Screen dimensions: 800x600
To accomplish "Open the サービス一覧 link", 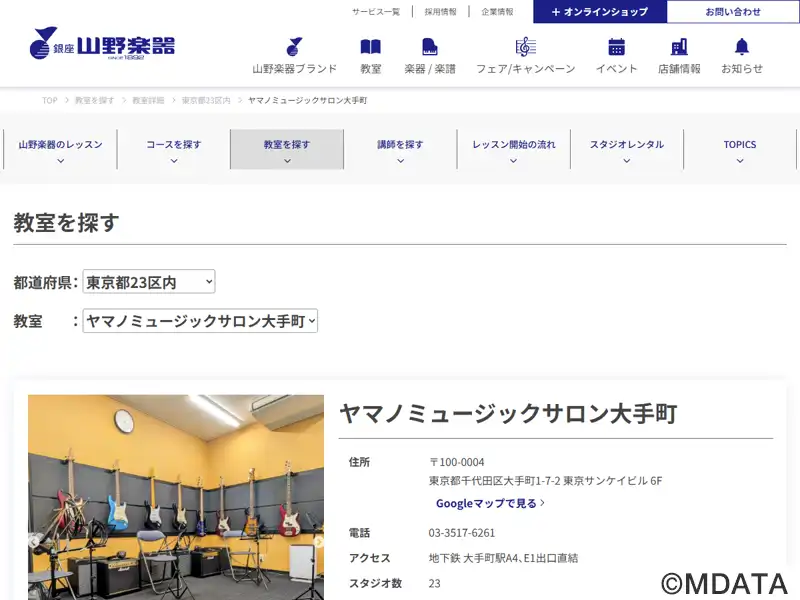I will [376, 12].
